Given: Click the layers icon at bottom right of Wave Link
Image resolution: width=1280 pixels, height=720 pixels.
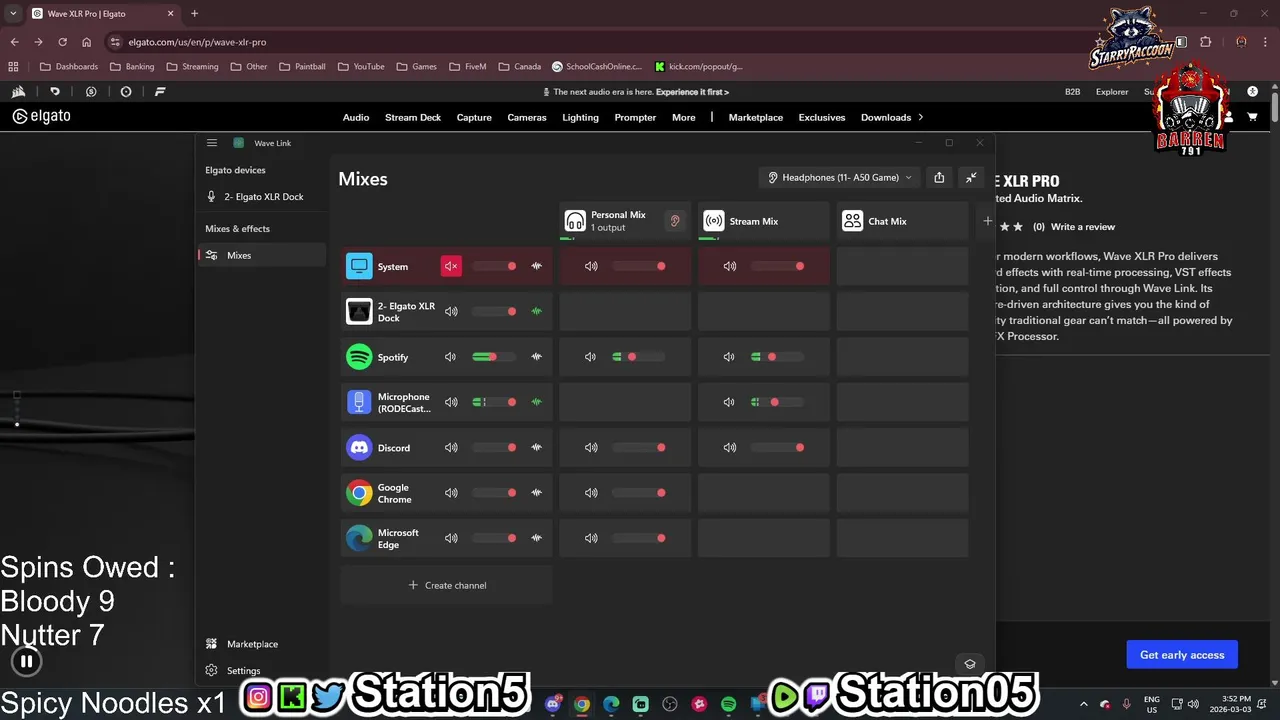Looking at the screenshot, I should (969, 664).
